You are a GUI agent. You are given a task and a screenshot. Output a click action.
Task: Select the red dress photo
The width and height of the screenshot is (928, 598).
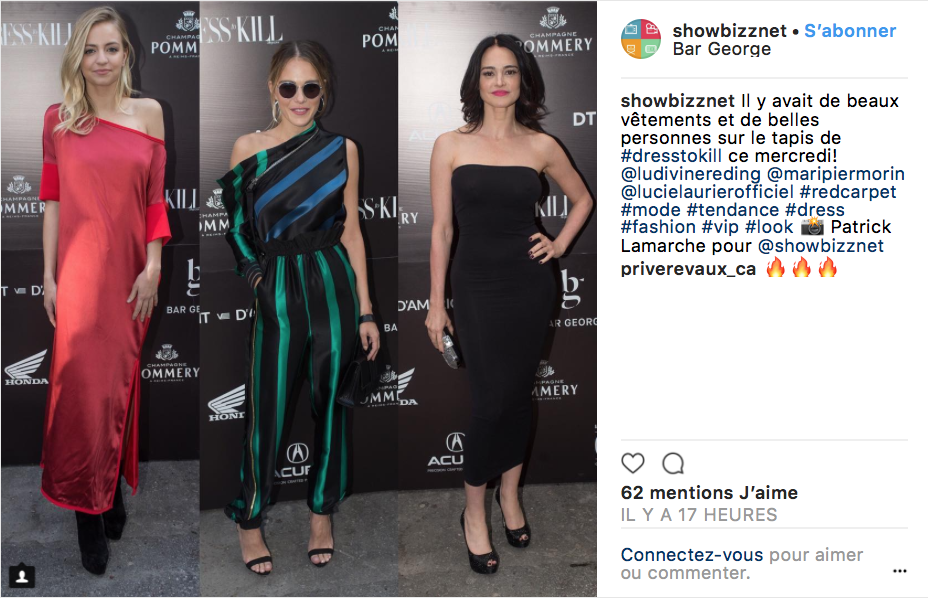(x=100, y=299)
